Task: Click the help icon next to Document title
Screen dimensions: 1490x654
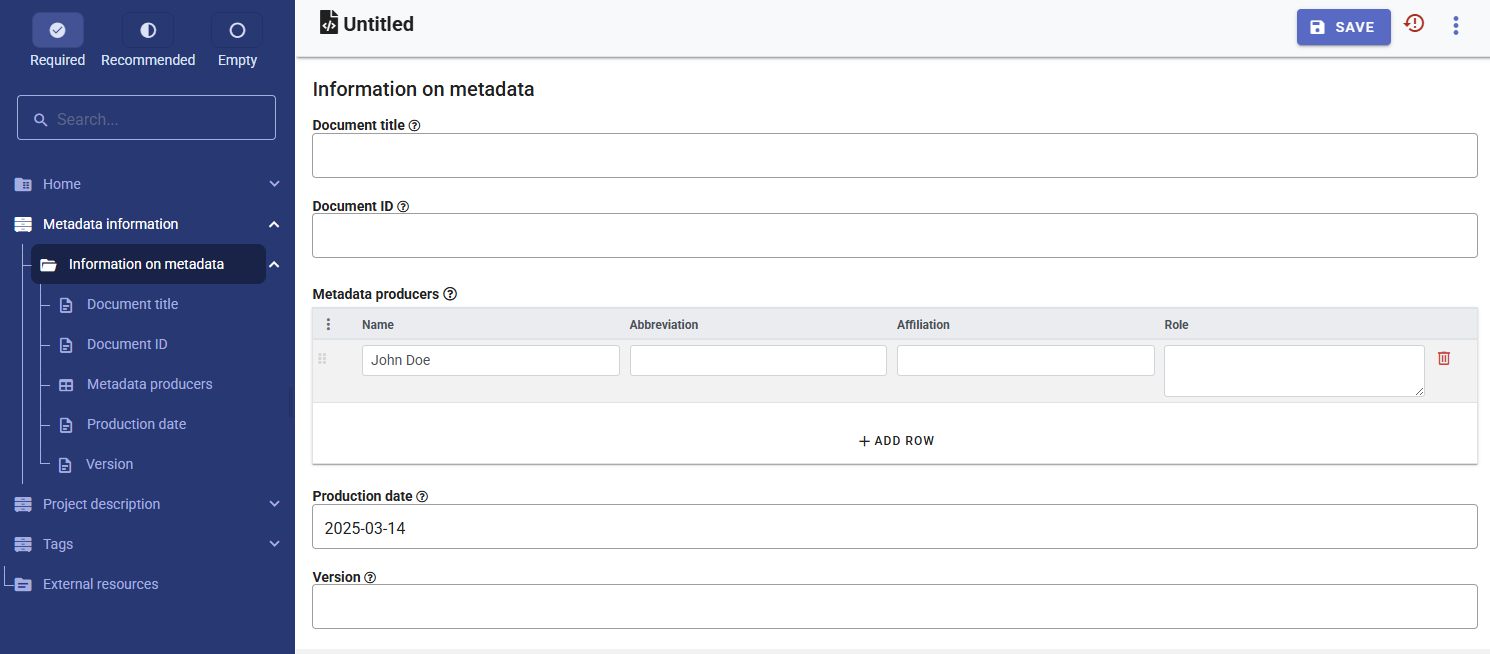Action: click(414, 126)
